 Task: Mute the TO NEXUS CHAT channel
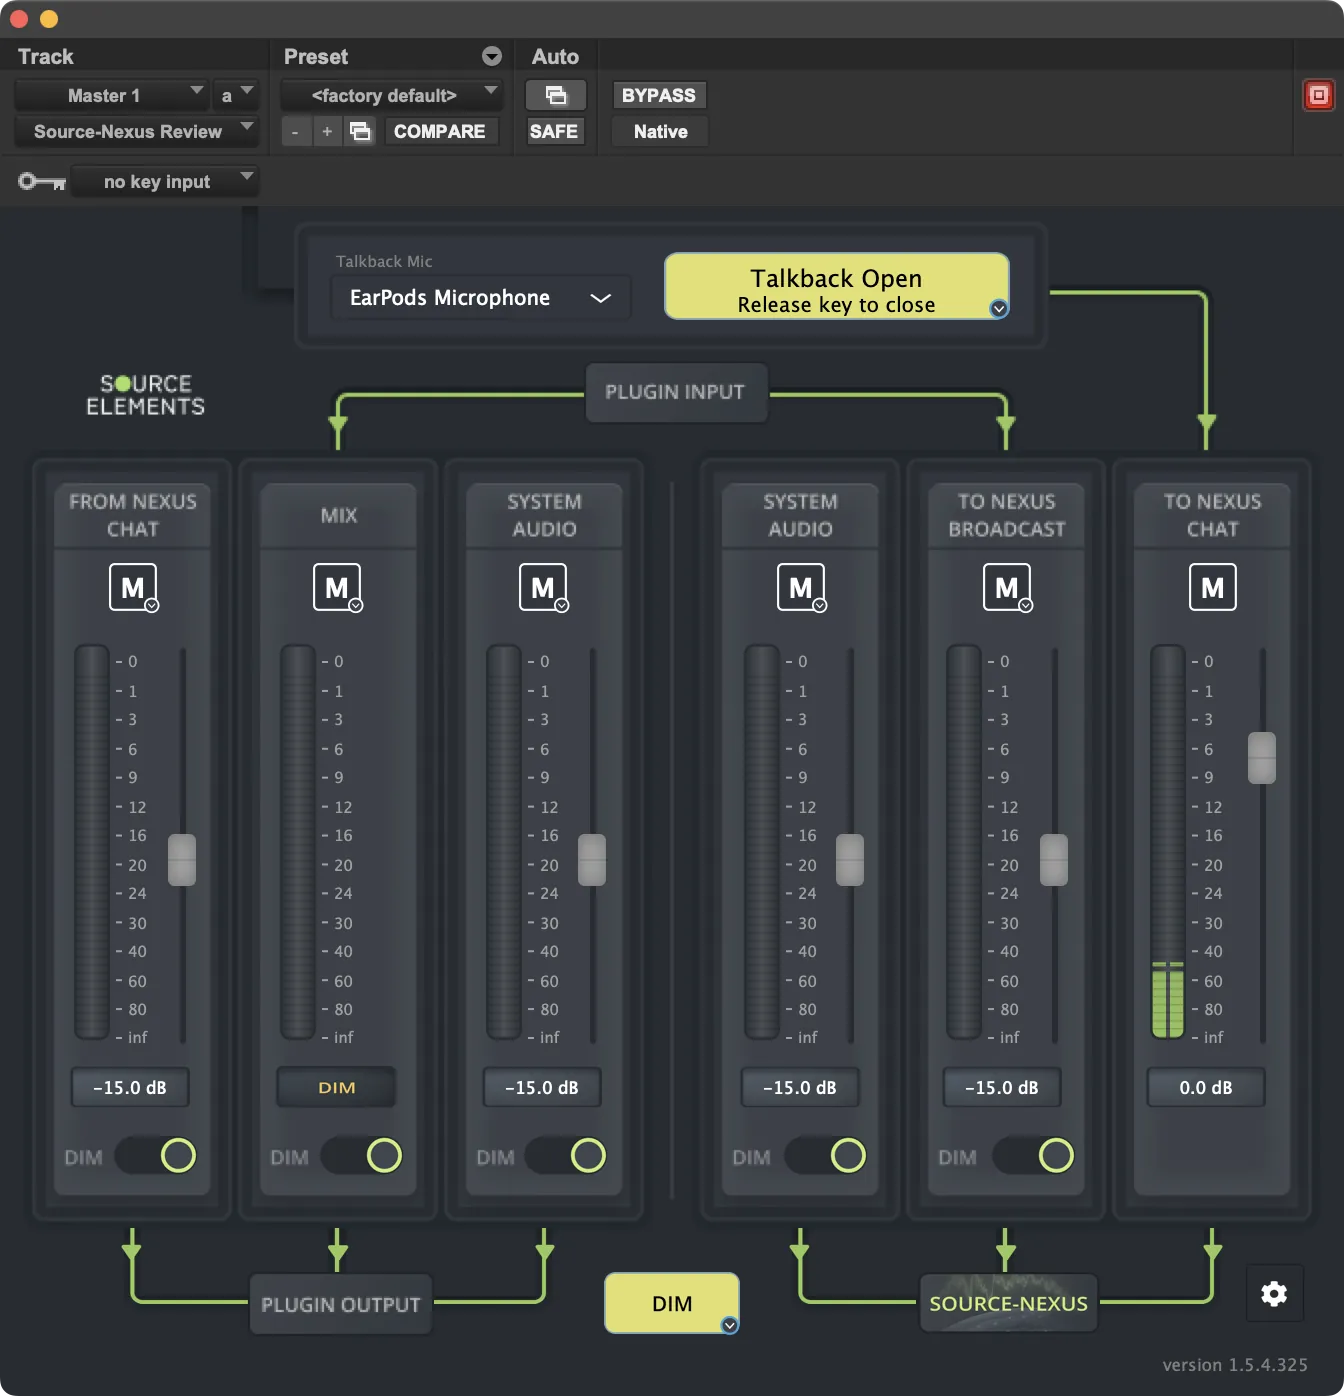(1213, 587)
